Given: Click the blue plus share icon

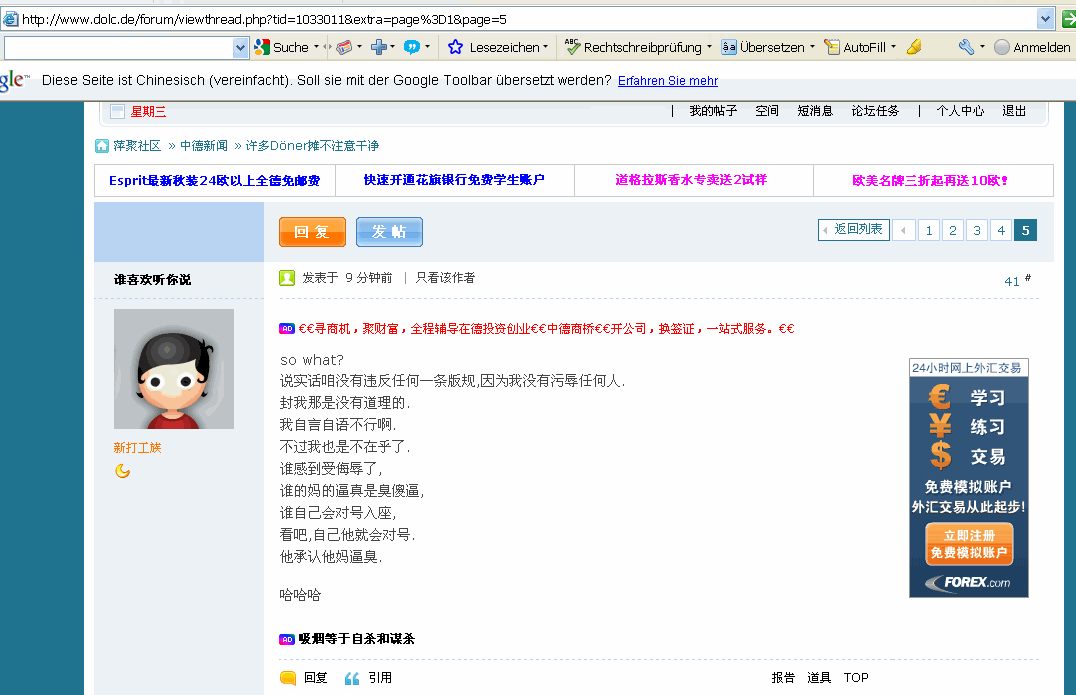Looking at the screenshot, I should [x=379, y=47].
